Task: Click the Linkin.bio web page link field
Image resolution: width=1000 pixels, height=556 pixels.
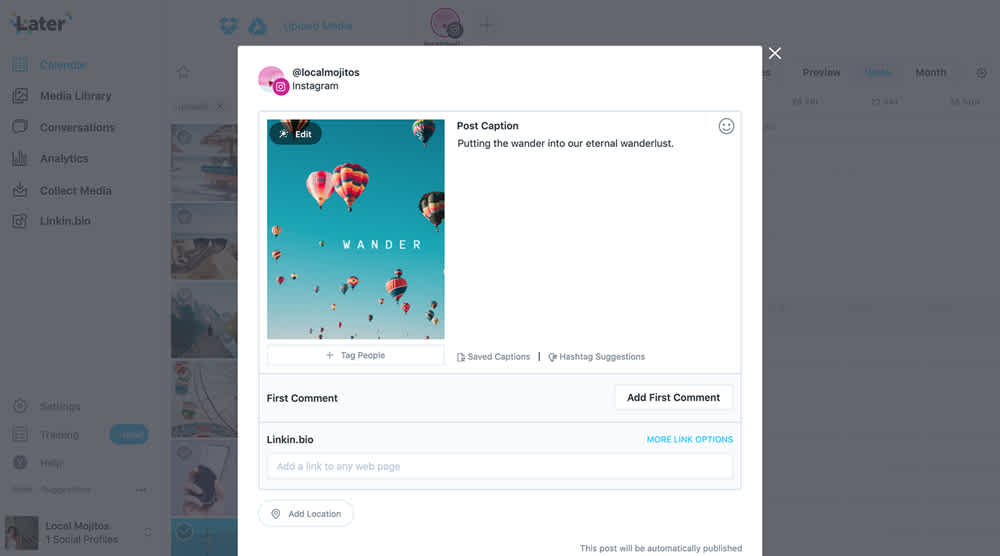Action: 499,466
